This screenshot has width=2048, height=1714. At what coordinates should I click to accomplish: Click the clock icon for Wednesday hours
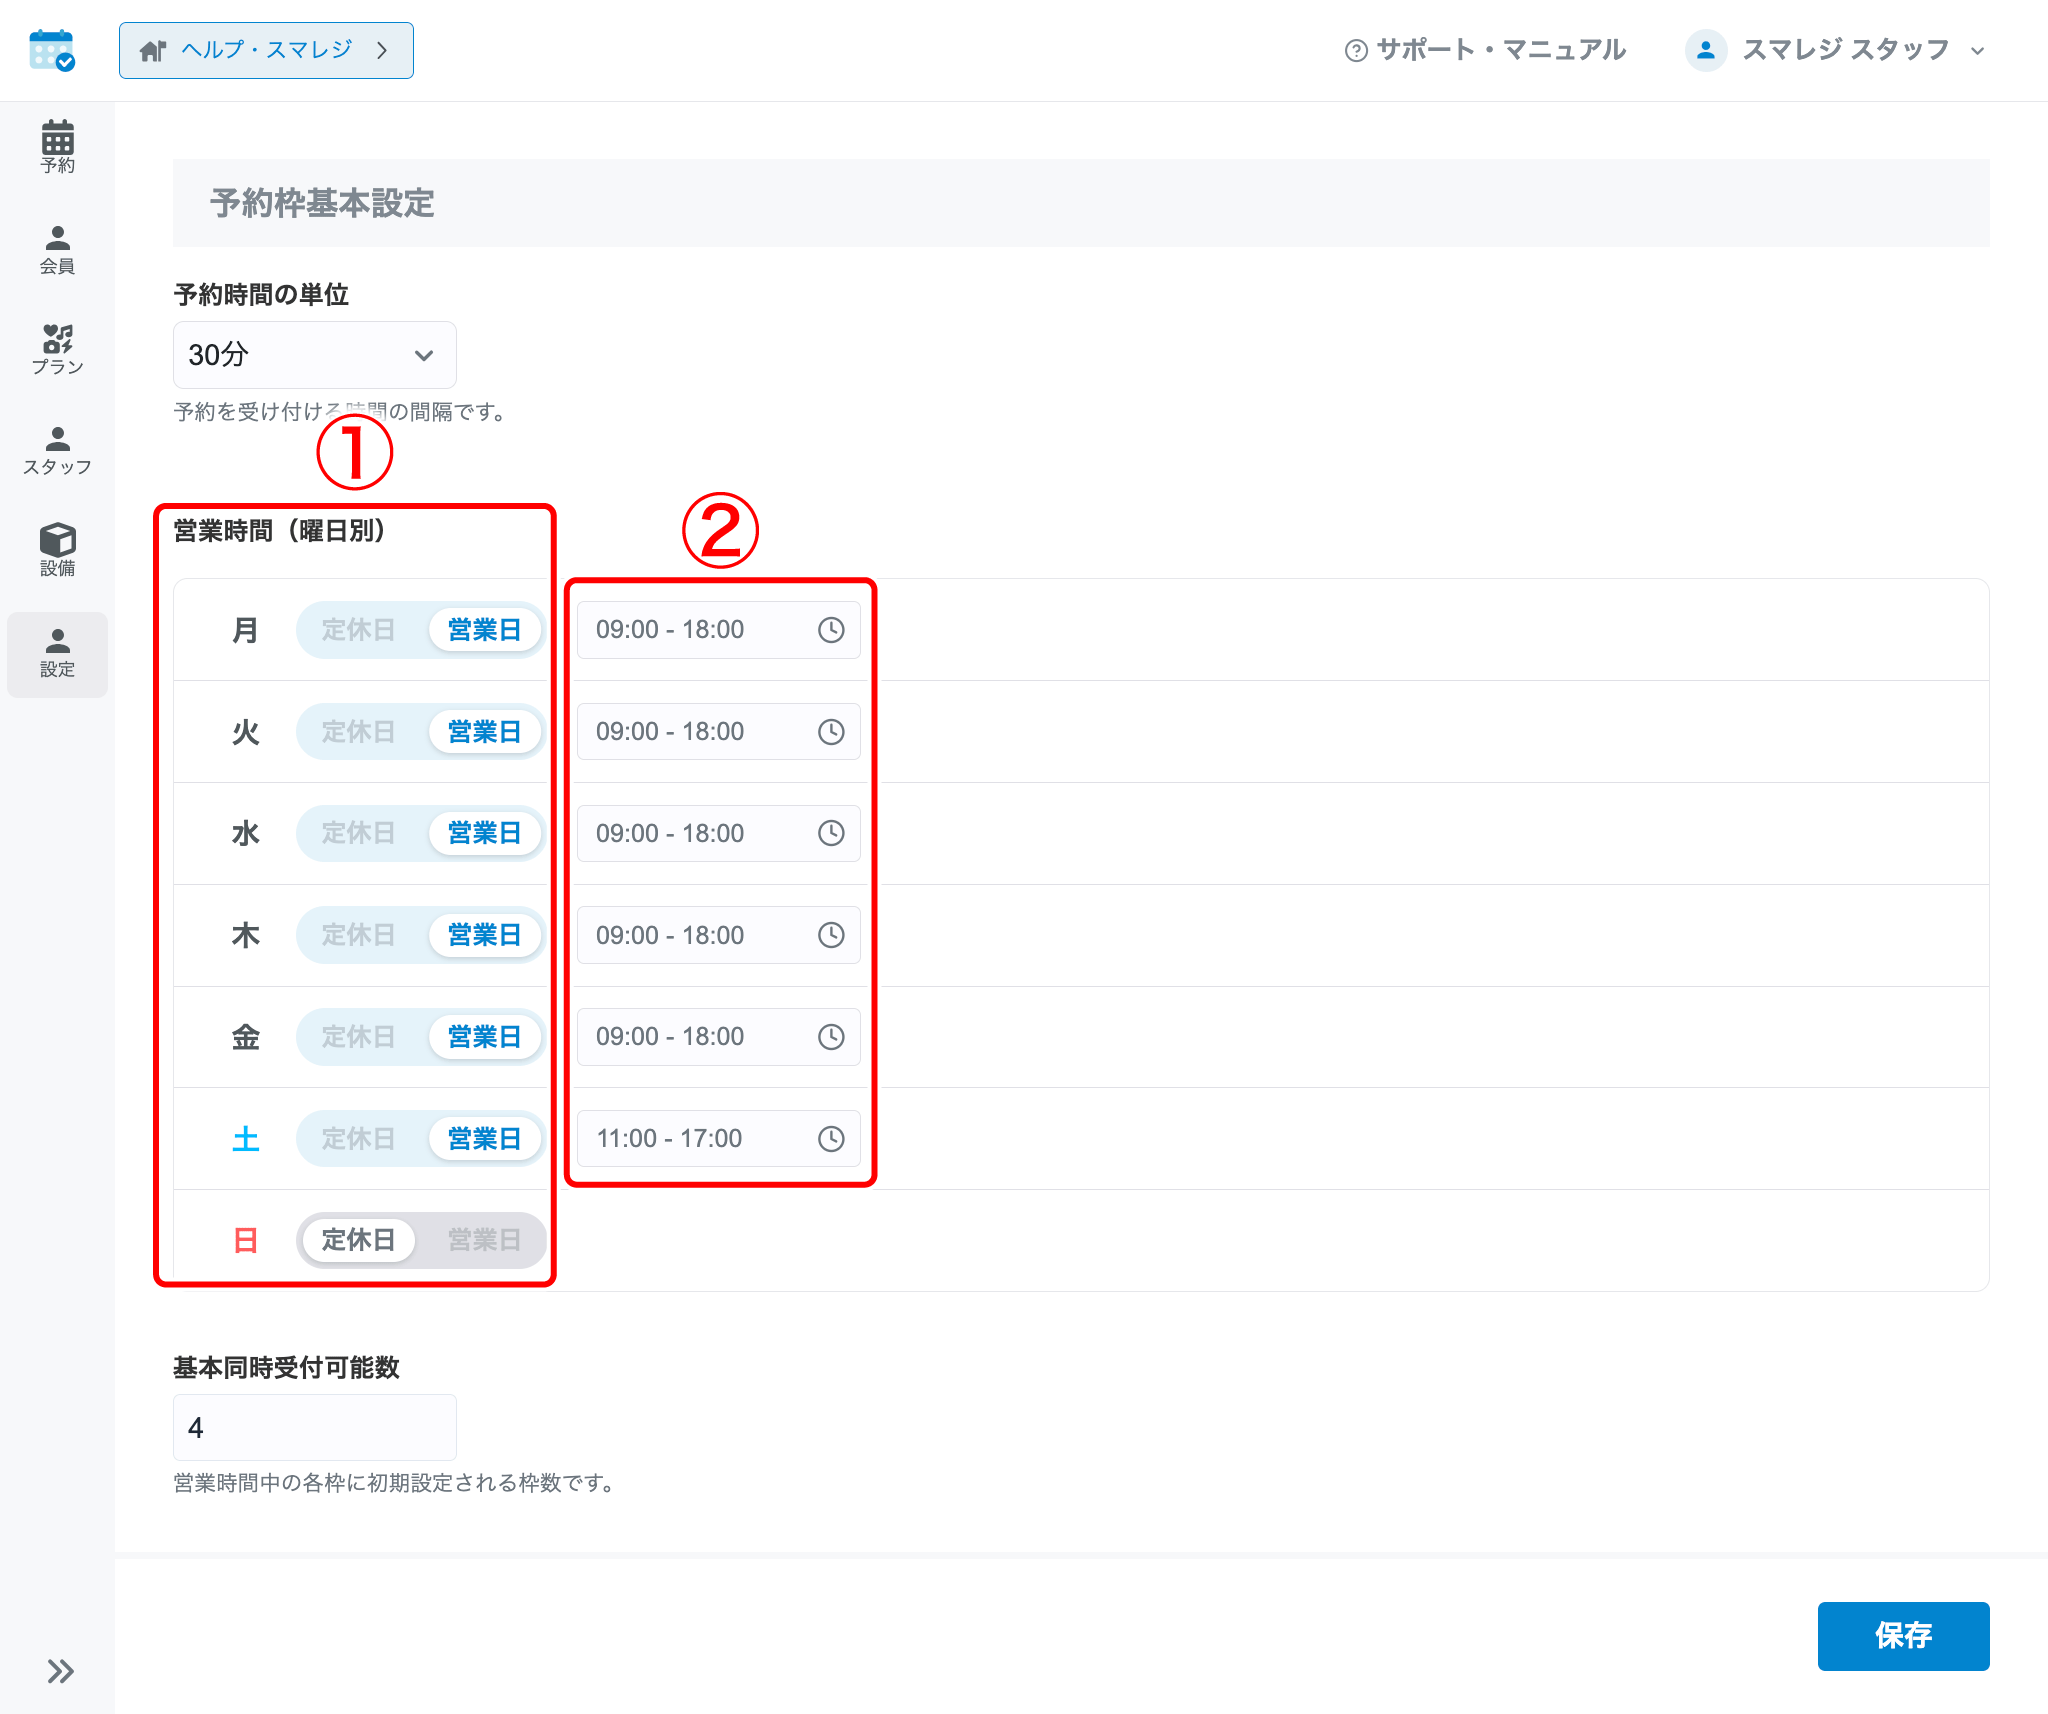coord(831,833)
